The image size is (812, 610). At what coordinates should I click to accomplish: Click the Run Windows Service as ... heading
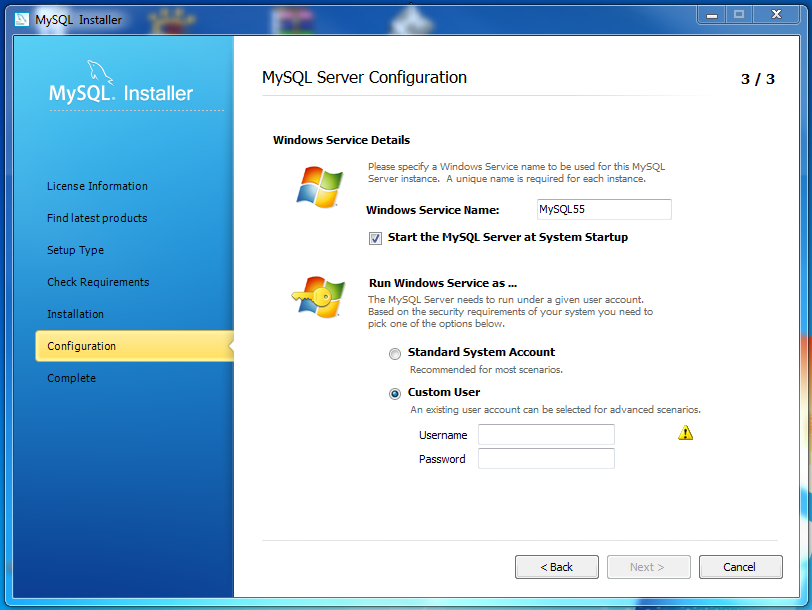[443, 283]
